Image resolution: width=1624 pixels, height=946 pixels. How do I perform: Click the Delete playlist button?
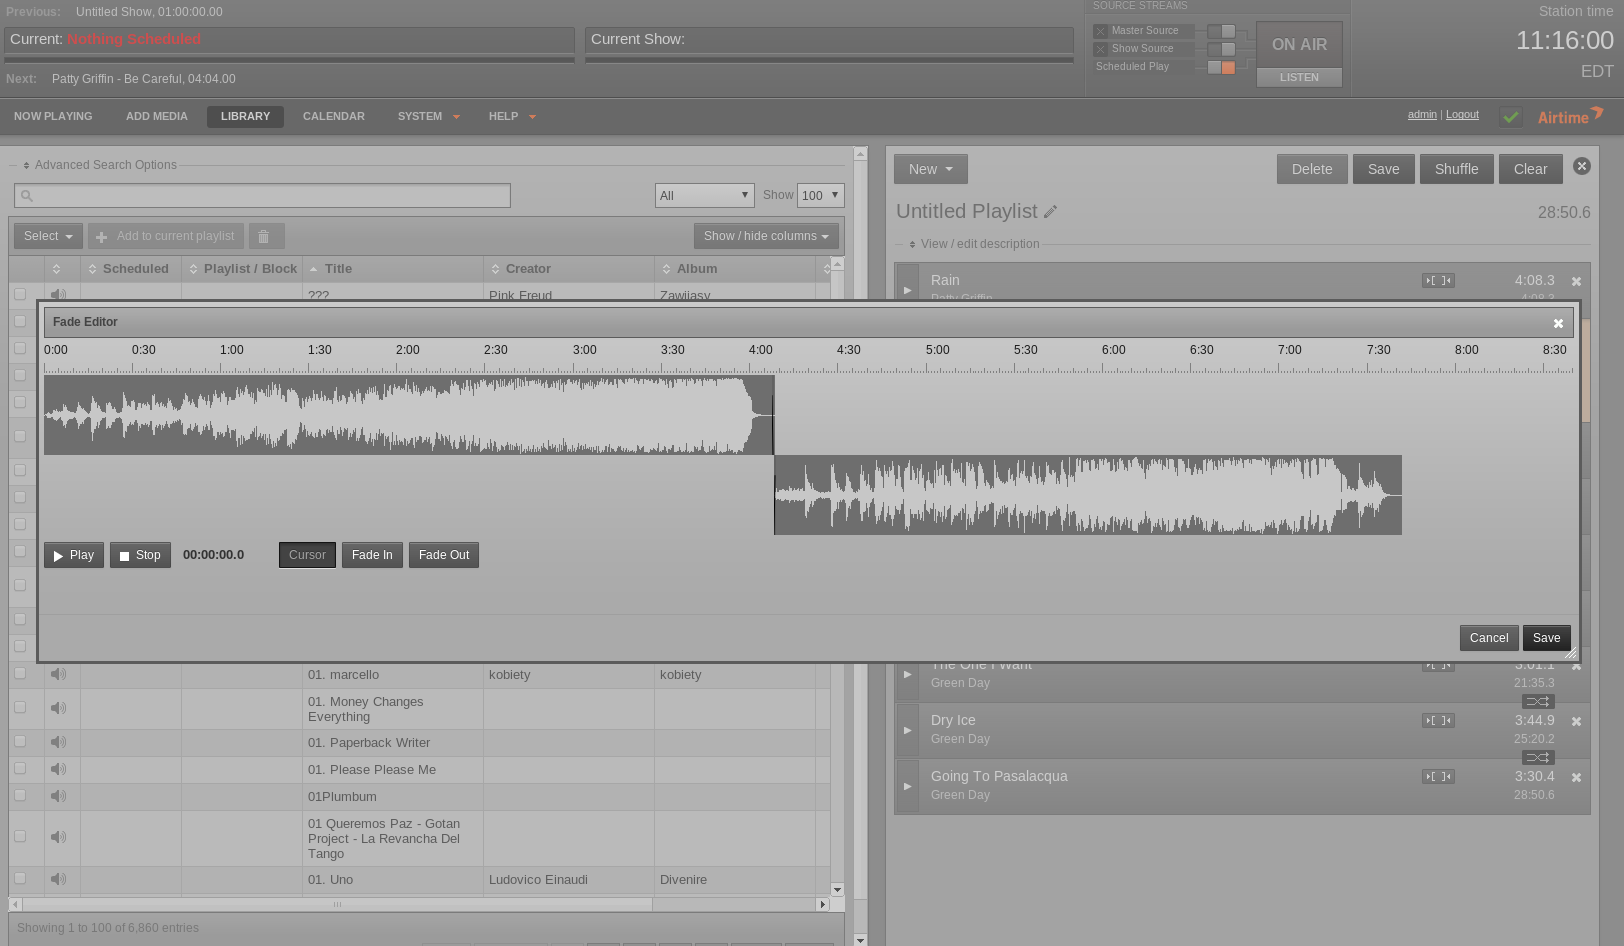tap(1312, 169)
